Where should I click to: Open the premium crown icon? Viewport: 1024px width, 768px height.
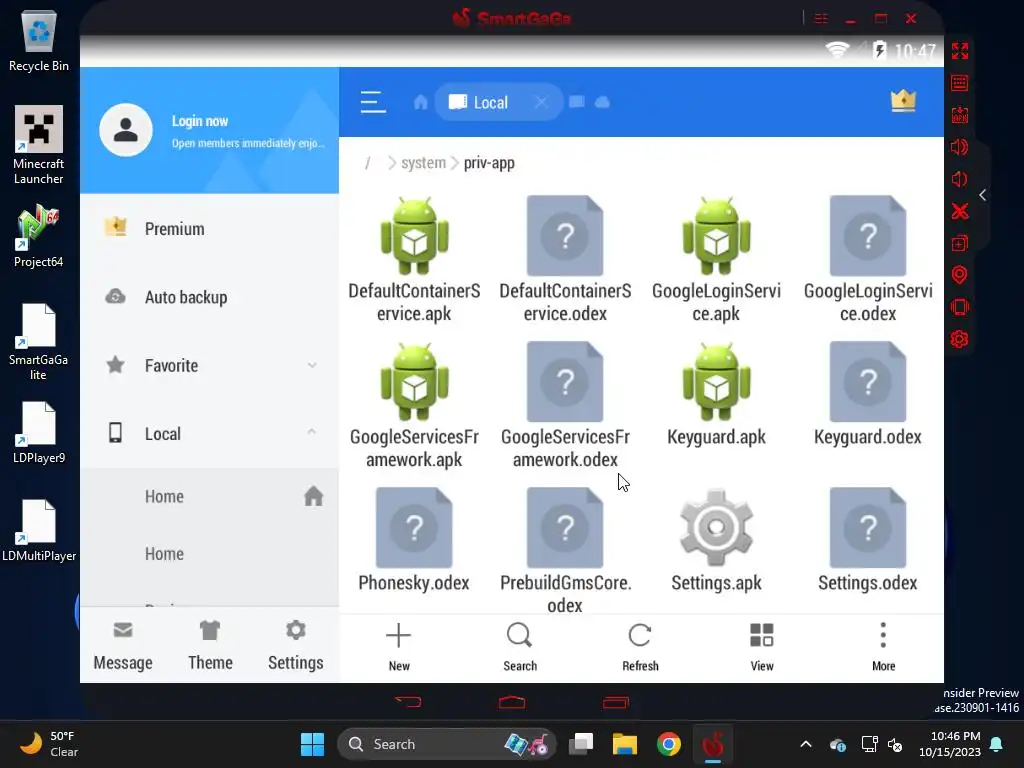click(903, 101)
